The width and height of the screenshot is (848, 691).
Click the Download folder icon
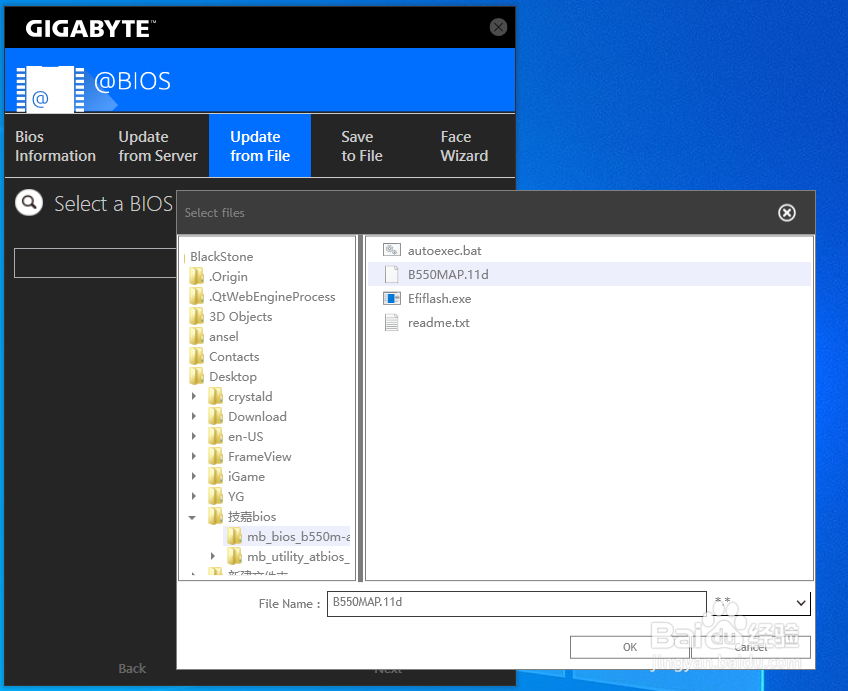(215, 416)
